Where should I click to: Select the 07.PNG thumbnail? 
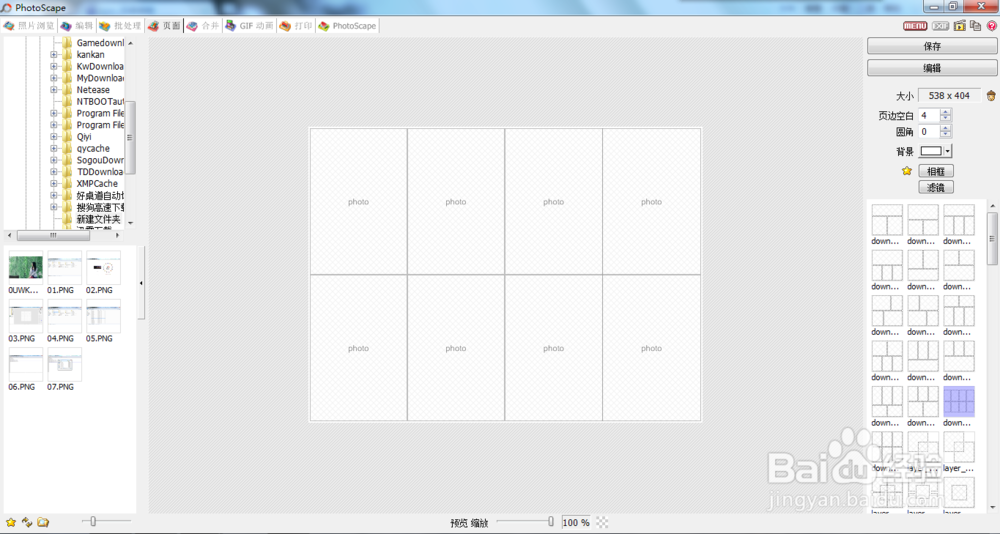tap(64, 365)
